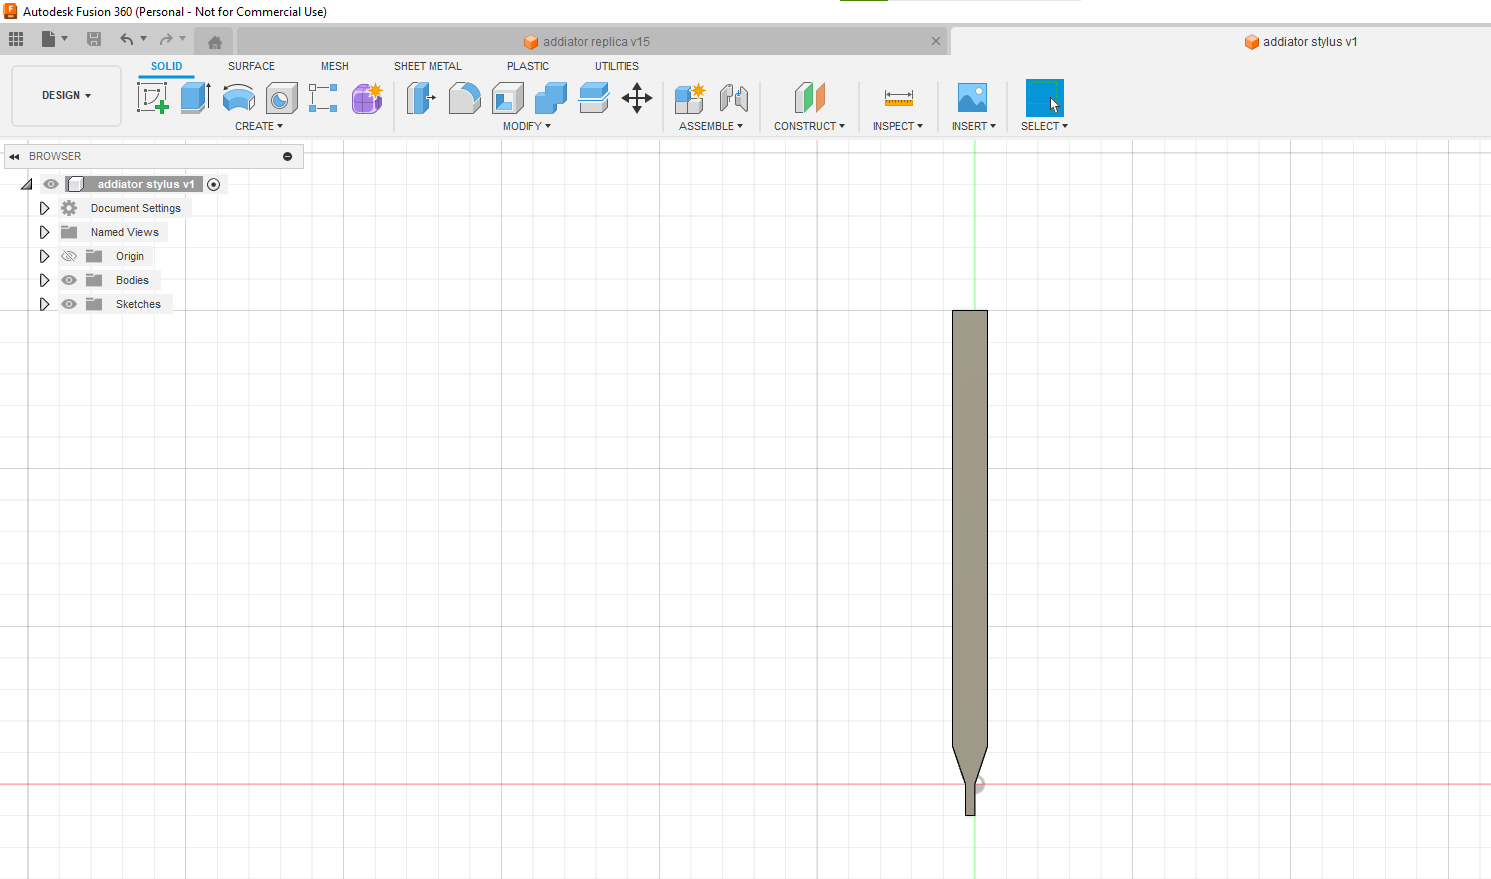Collapse the Browser panel
Image resolution: width=1491 pixels, height=879 pixels.
[13, 156]
